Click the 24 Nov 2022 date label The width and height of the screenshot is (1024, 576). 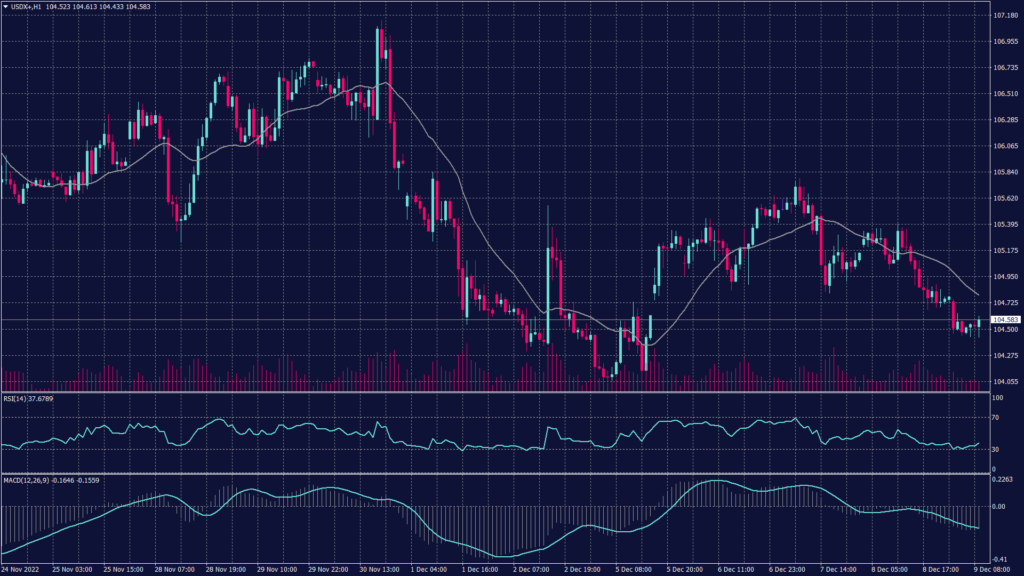click(x=22, y=569)
